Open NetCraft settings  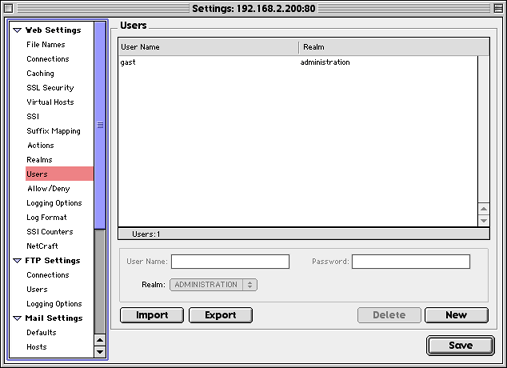42,246
